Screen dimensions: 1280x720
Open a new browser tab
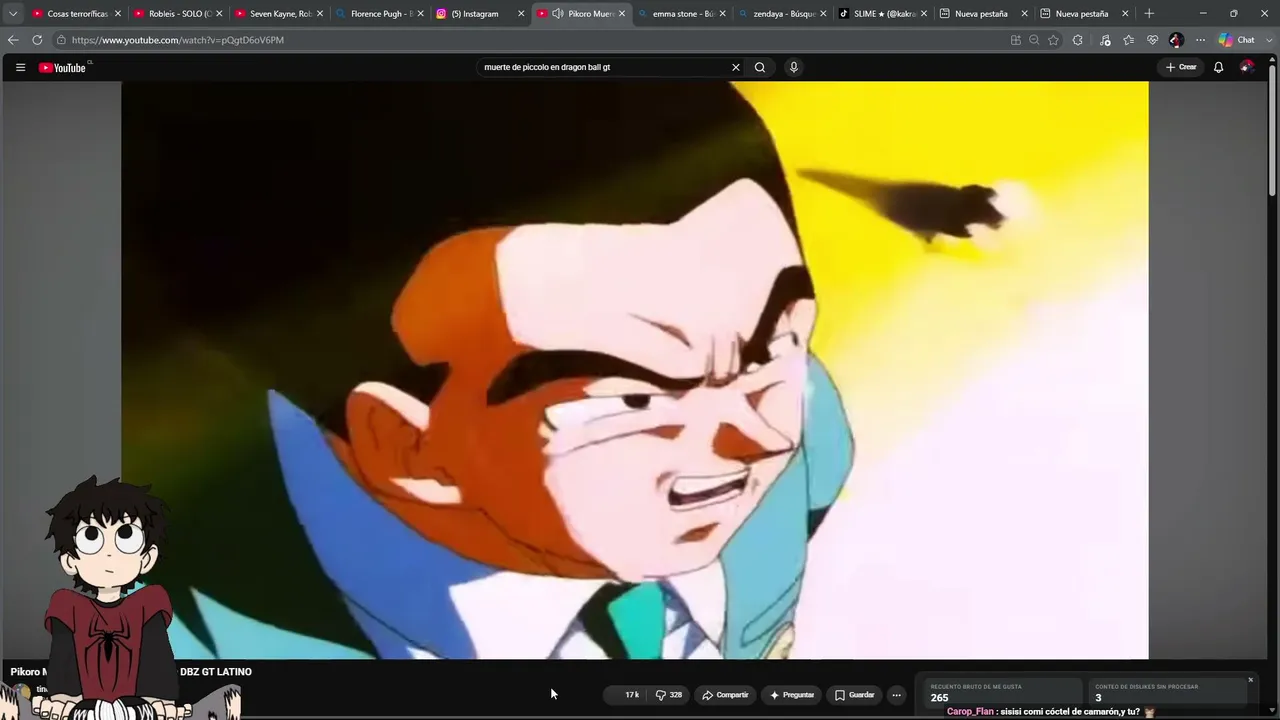[x=1149, y=14]
